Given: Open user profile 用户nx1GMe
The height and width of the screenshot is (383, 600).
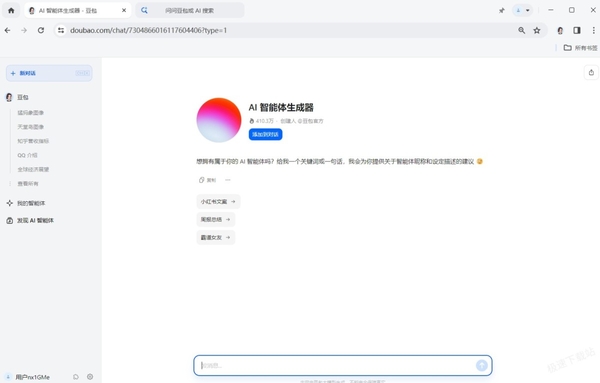Looking at the screenshot, I should click(x=33, y=377).
